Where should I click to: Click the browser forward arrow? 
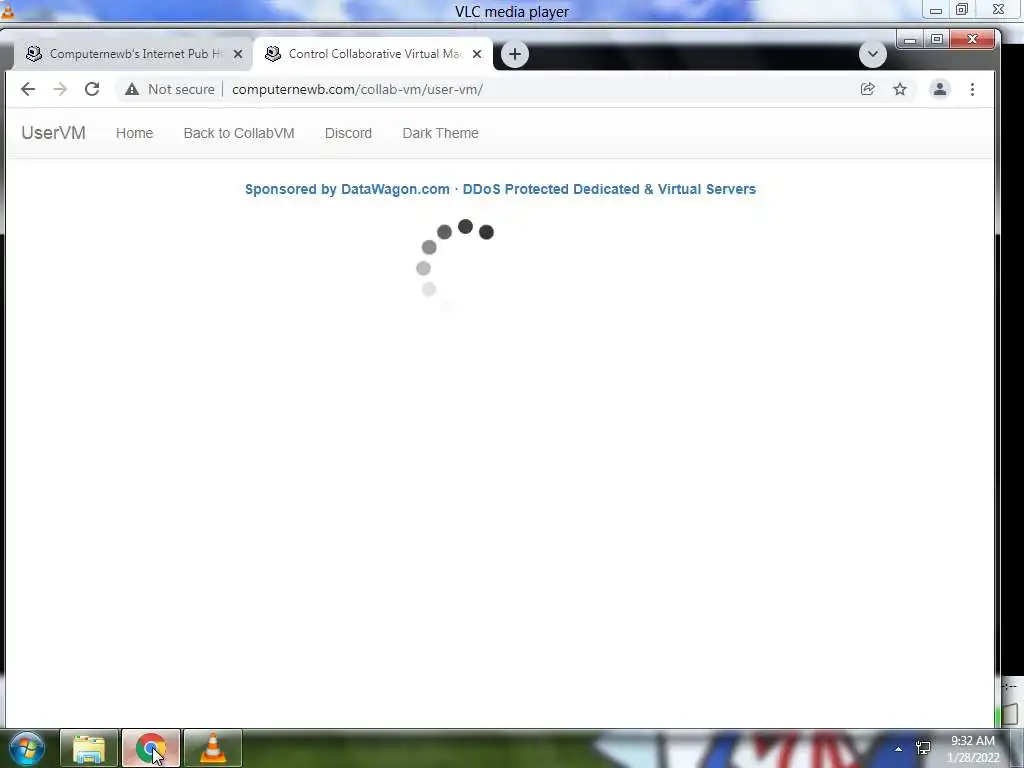point(60,89)
